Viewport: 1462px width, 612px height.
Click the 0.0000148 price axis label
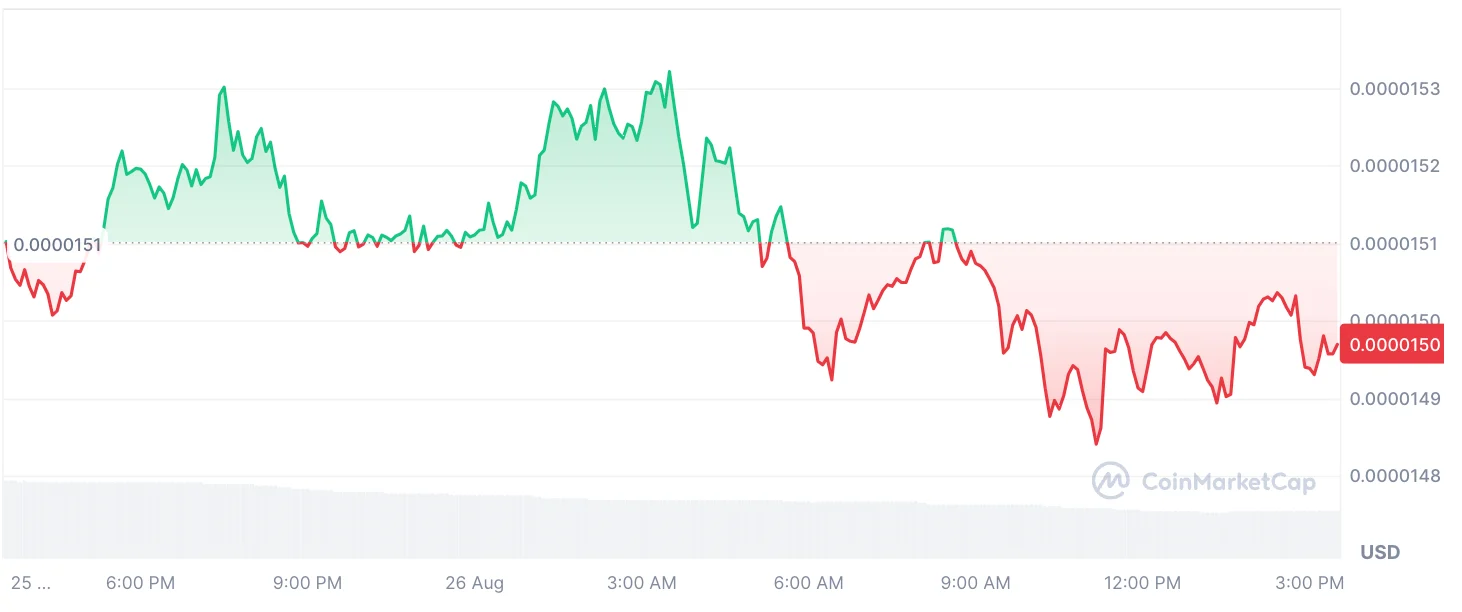click(1395, 476)
